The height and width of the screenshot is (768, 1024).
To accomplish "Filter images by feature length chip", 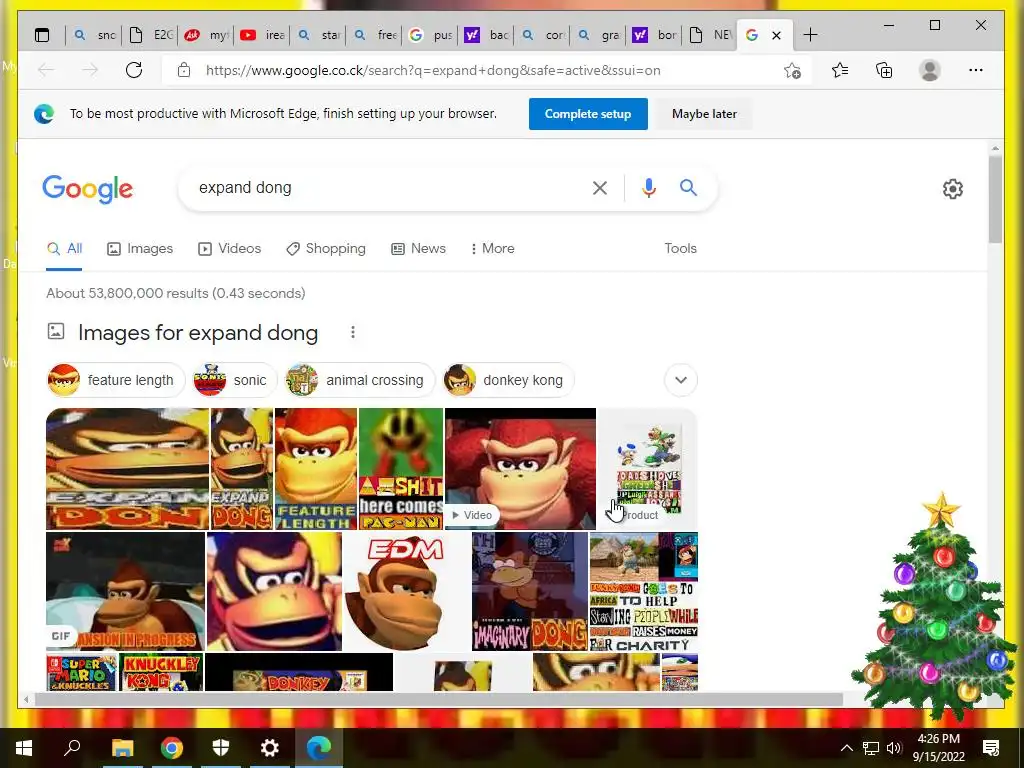I will click(x=116, y=380).
